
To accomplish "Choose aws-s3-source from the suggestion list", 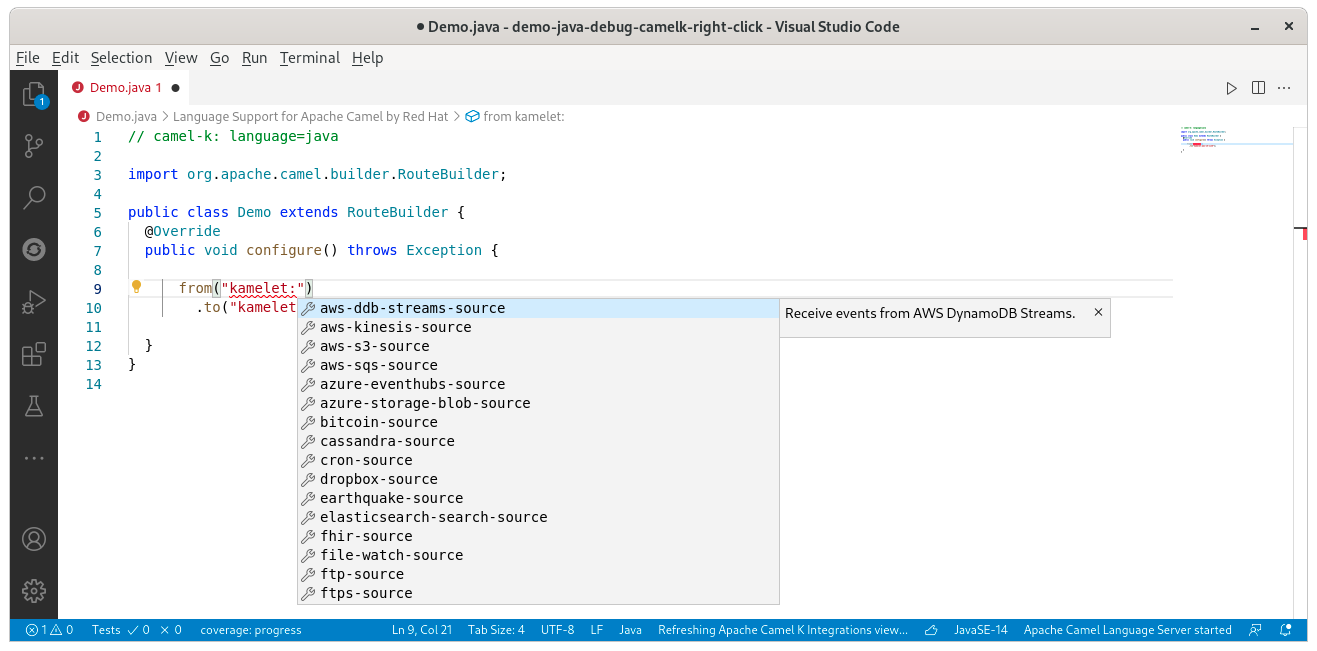I will [x=374, y=346].
